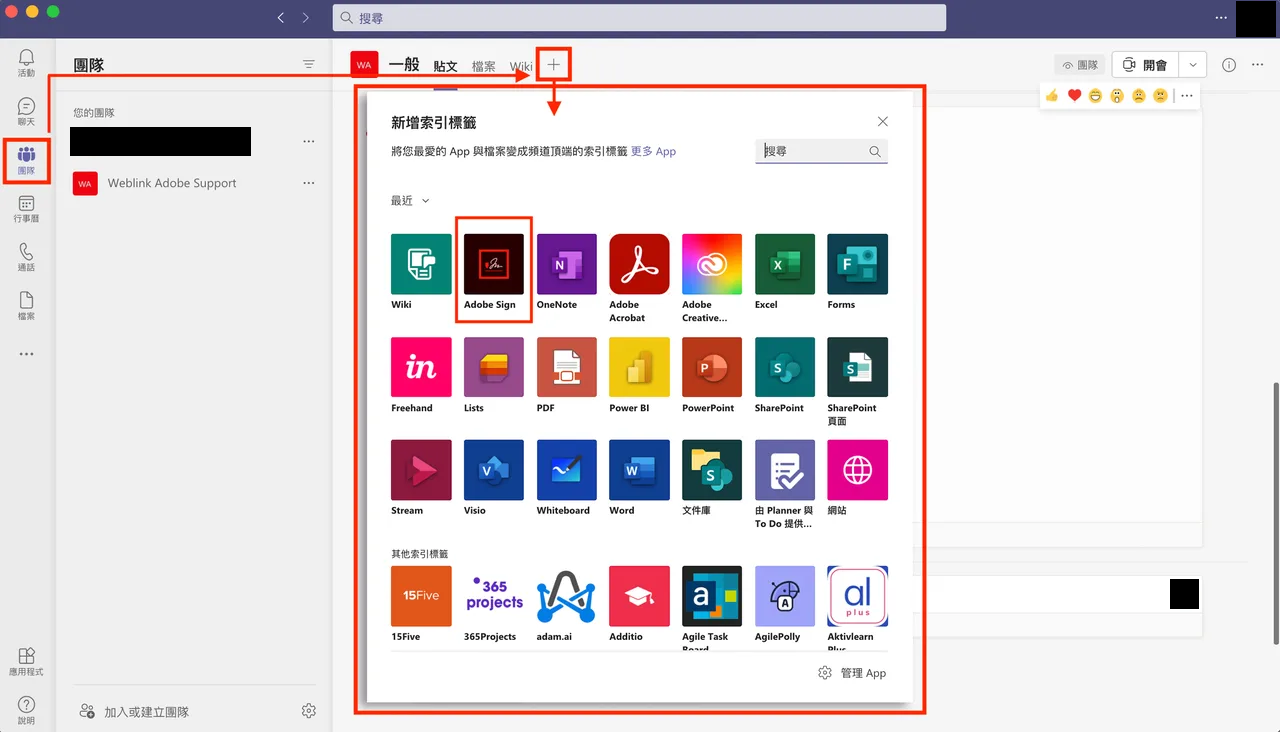
Task: Add a new tab with plus button
Action: tap(554, 65)
